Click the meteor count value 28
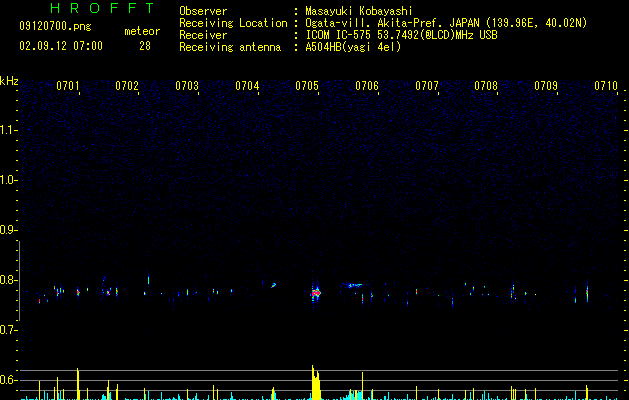 [x=145, y=46]
